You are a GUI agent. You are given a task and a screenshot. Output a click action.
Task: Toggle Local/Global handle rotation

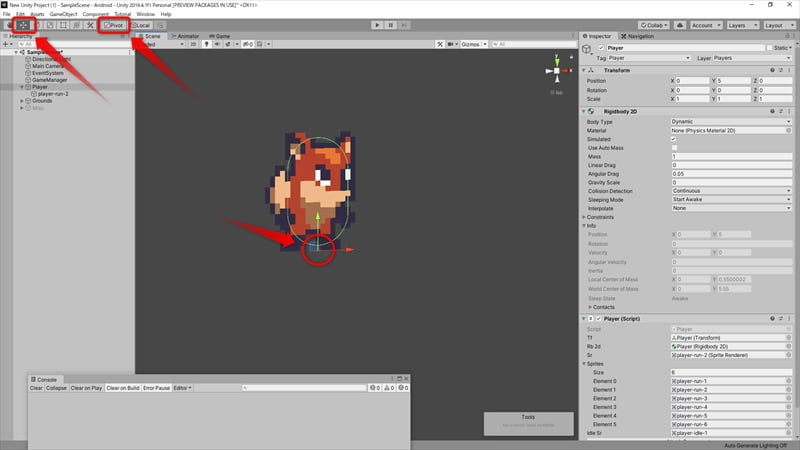(x=141, y=25)
